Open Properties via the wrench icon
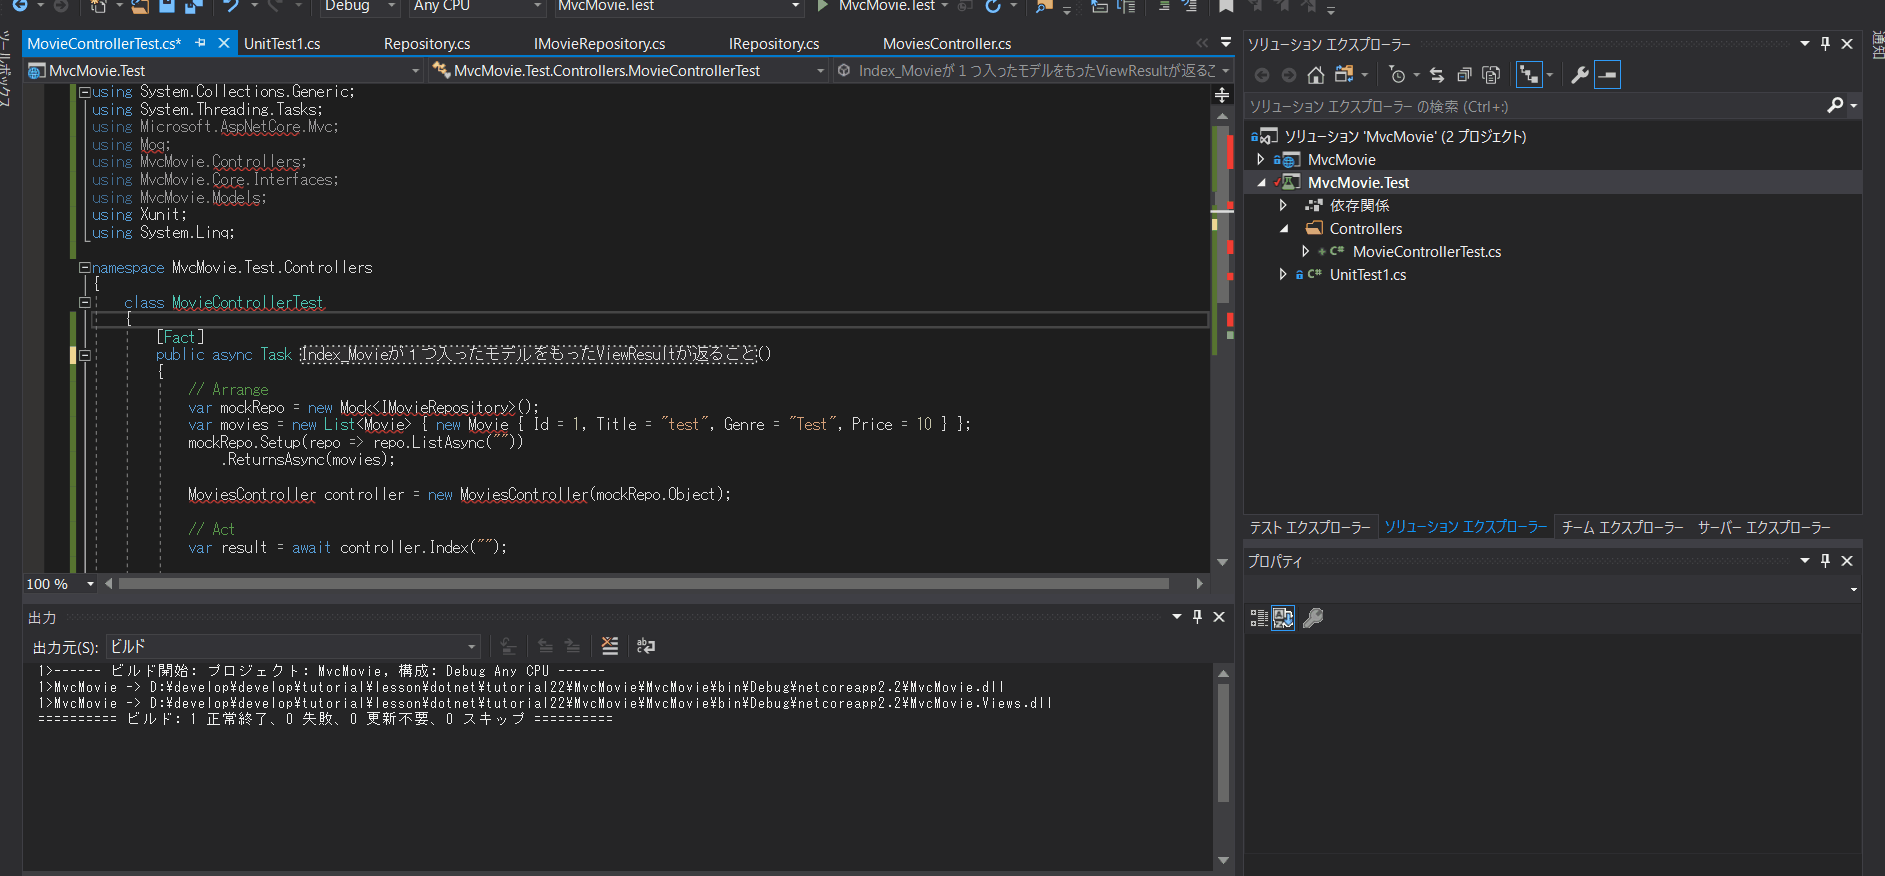 (x=1580, y=75)
